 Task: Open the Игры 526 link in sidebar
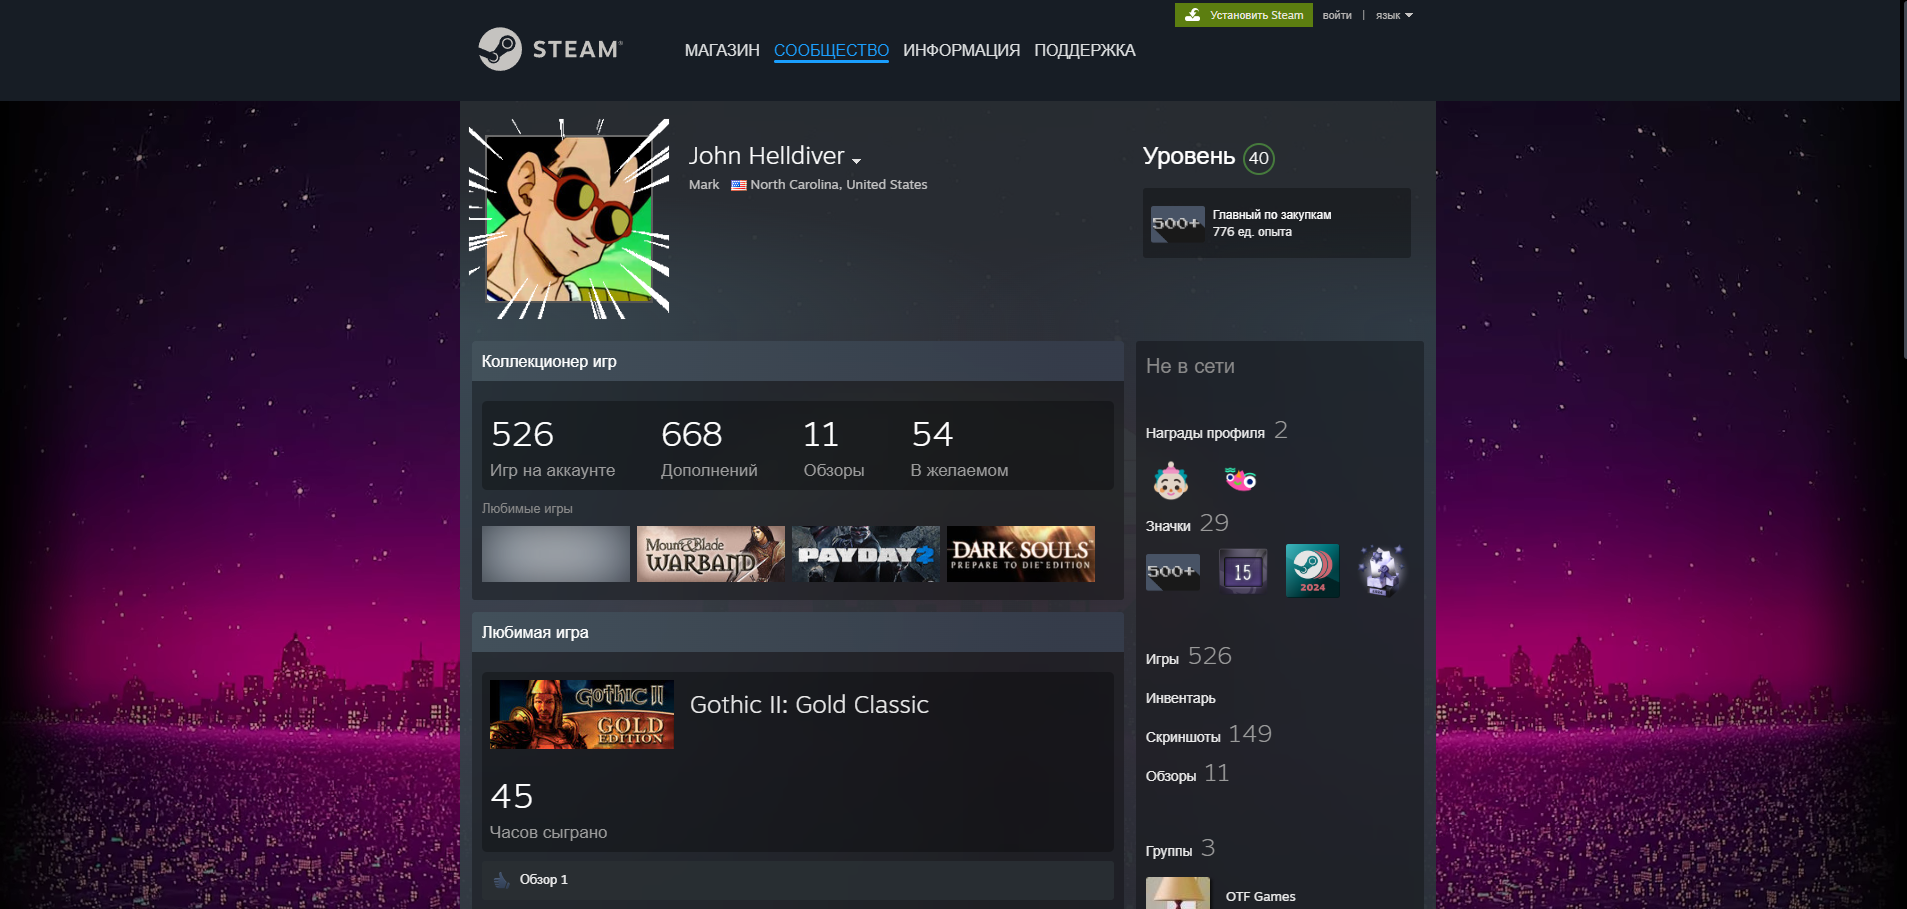coord(1188,657)
